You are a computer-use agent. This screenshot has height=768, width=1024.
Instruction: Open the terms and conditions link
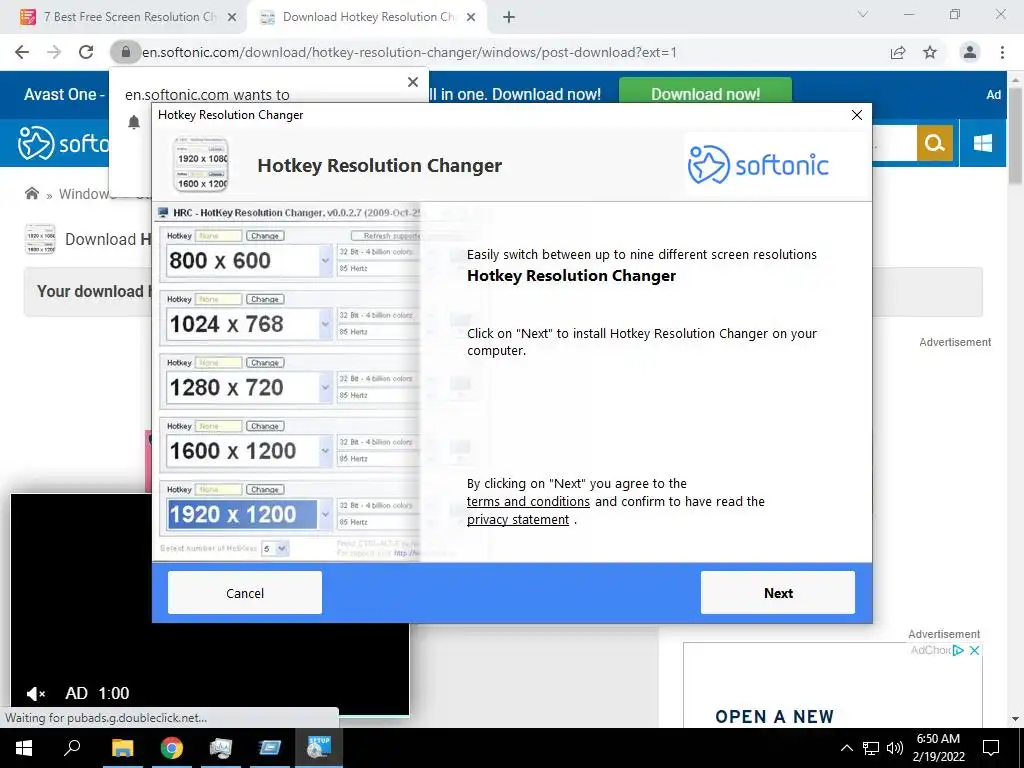pyautogui.click(x=528, y=502)
